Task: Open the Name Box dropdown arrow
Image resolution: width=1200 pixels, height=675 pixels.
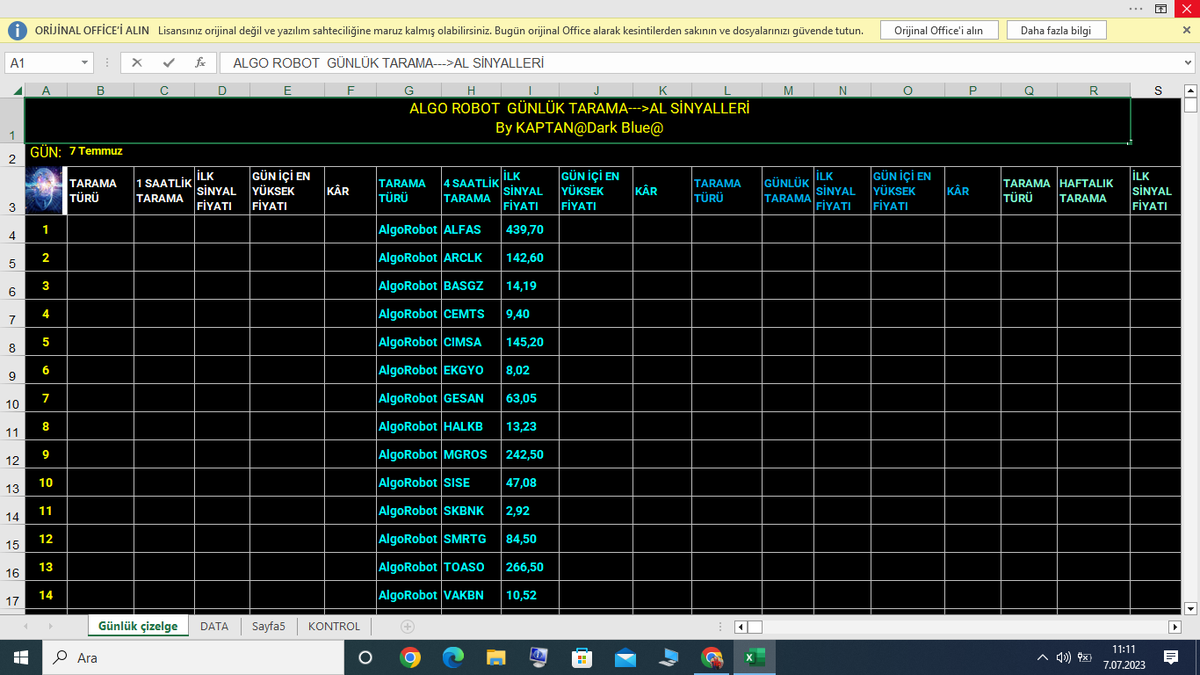Action: coord(84,63)
